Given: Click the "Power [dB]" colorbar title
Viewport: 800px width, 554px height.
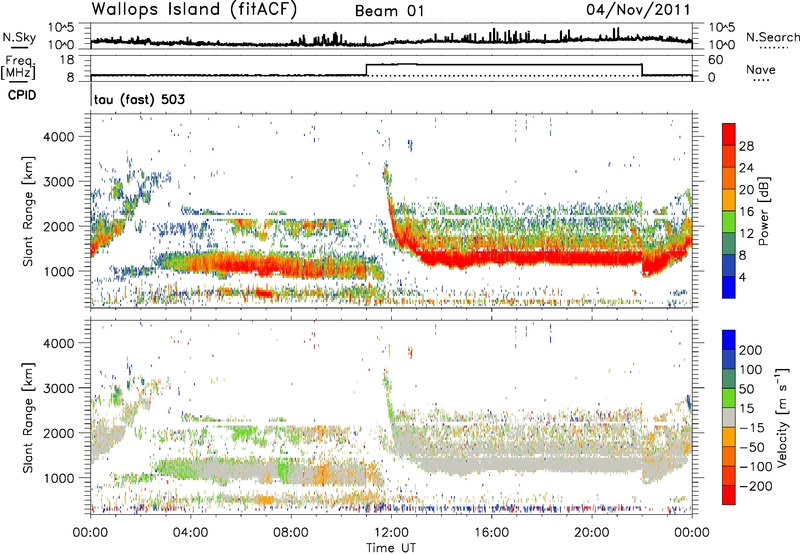Looking at the screenshot, I should click(x=764, y=211).
